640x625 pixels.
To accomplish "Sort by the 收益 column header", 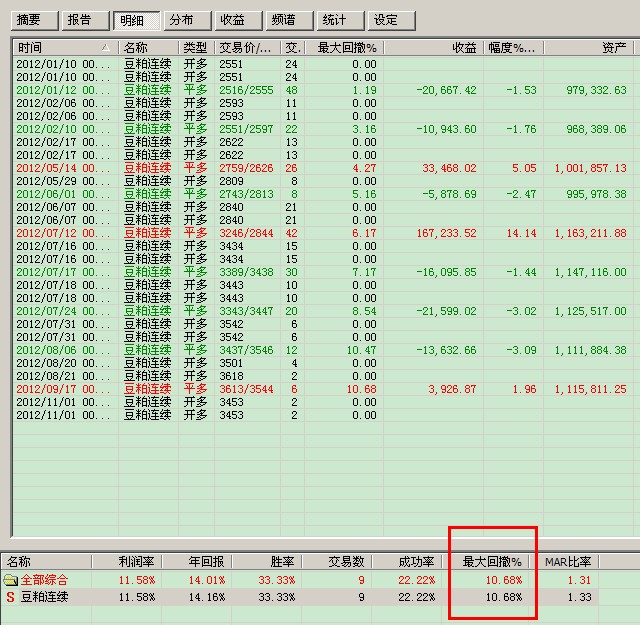I will (434, 48).
